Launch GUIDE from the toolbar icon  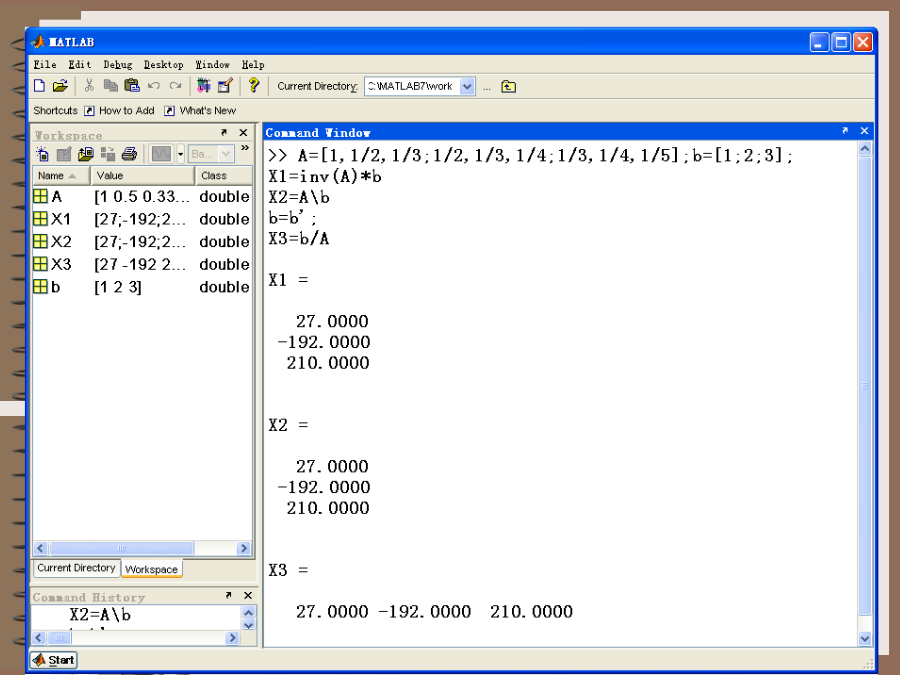click(226, 86)
